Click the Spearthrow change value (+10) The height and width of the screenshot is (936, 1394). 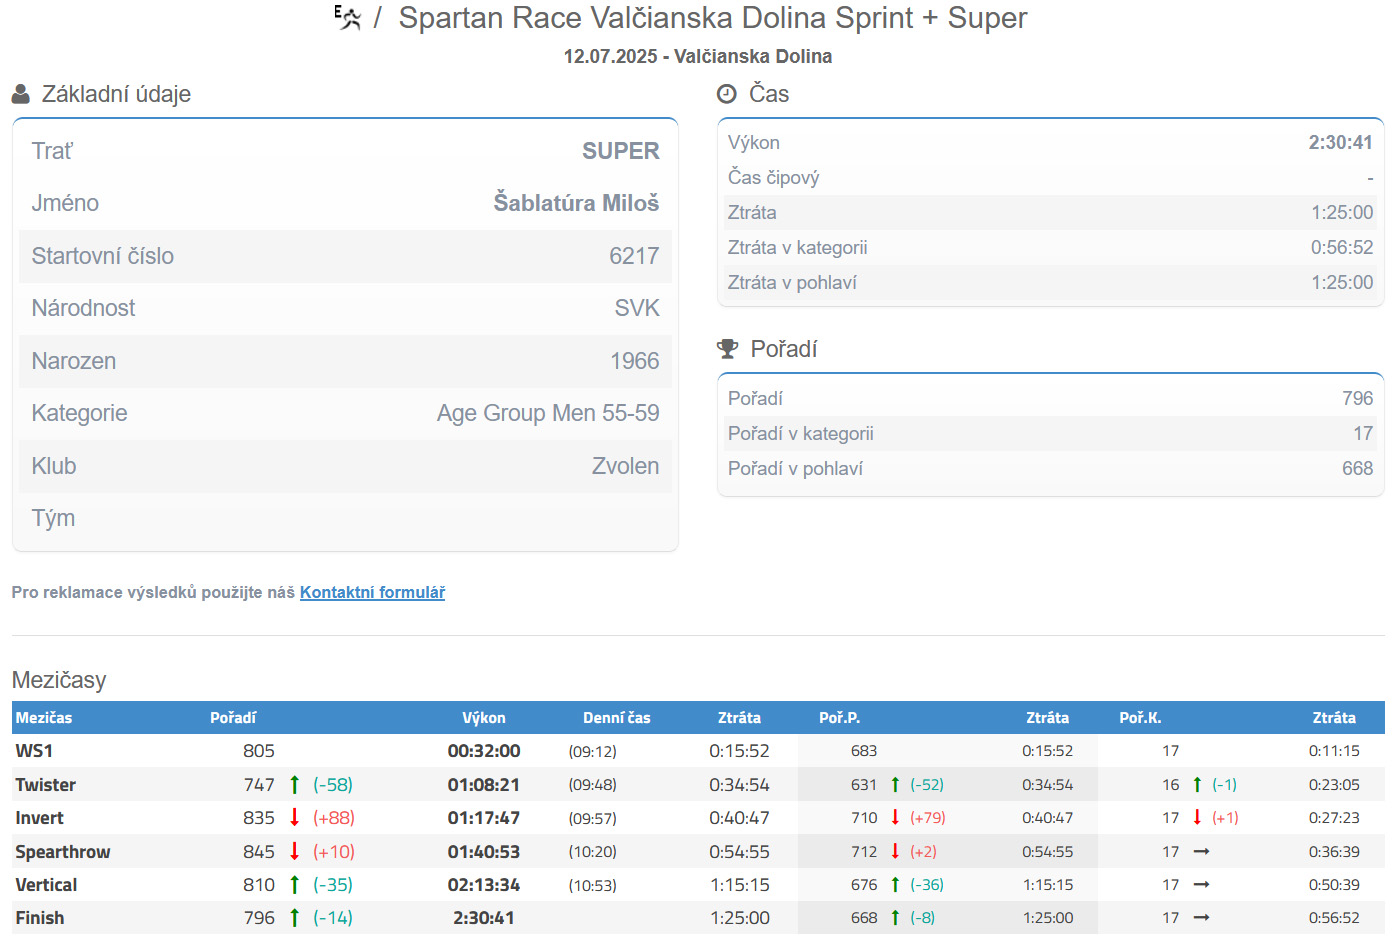click(334, 852)
